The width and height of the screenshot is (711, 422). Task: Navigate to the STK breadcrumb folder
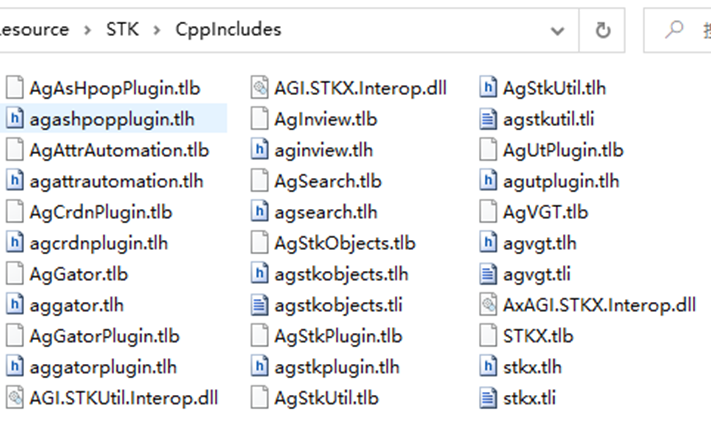point(123,30)
